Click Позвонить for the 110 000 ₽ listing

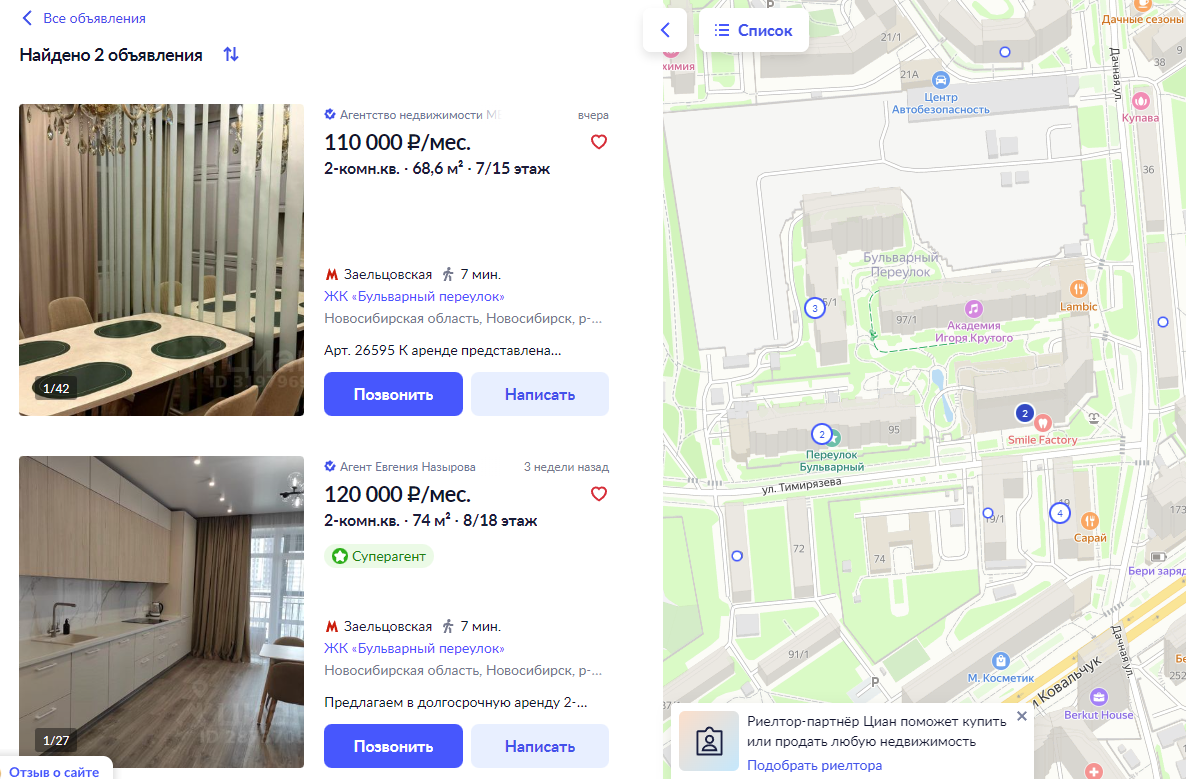393,394
